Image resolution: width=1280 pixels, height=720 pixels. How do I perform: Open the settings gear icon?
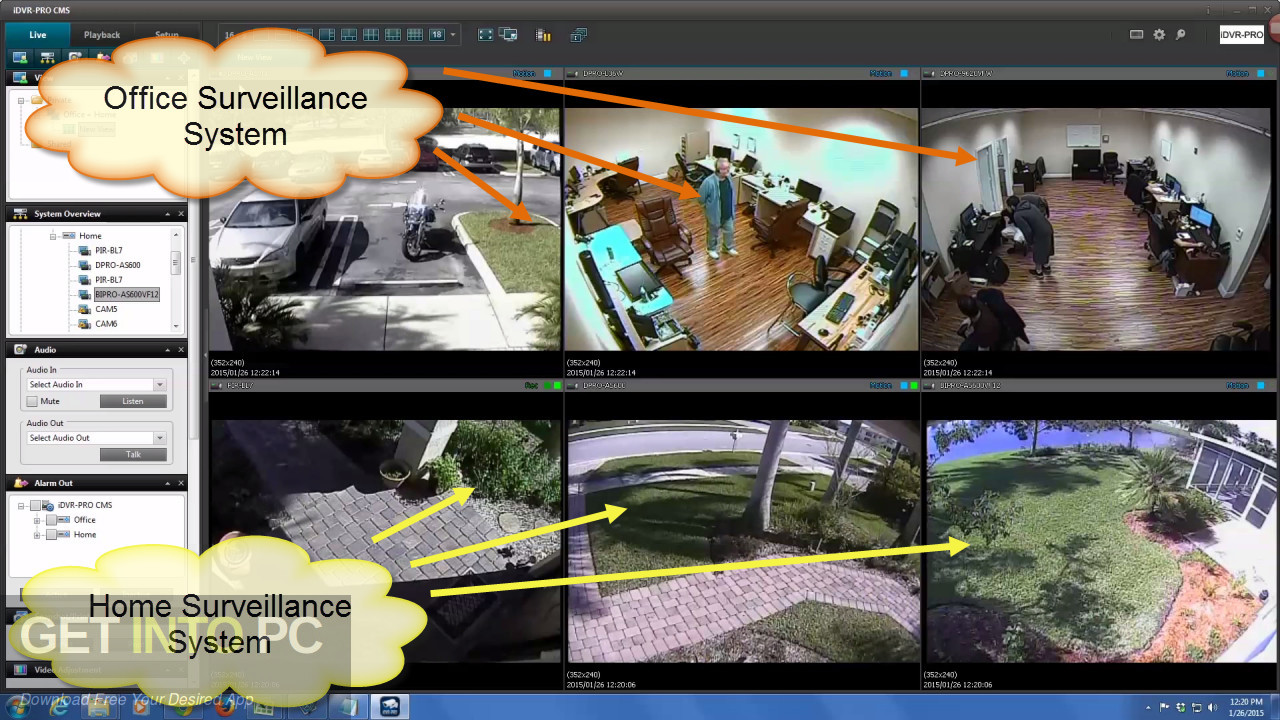pyautogui.click(x=1158, y=33)
